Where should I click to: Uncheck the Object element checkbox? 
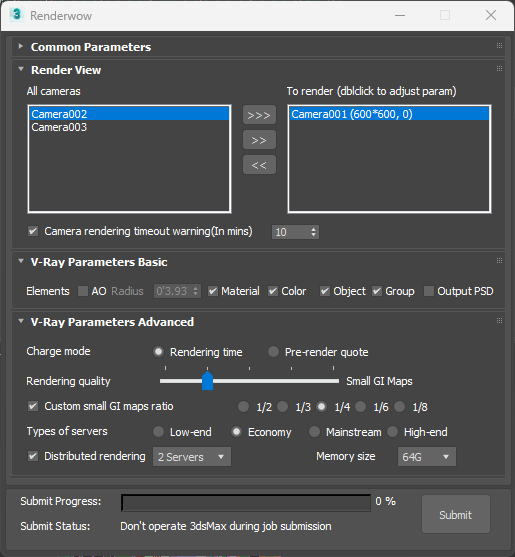pyautogui.click(x=325, y=291)
